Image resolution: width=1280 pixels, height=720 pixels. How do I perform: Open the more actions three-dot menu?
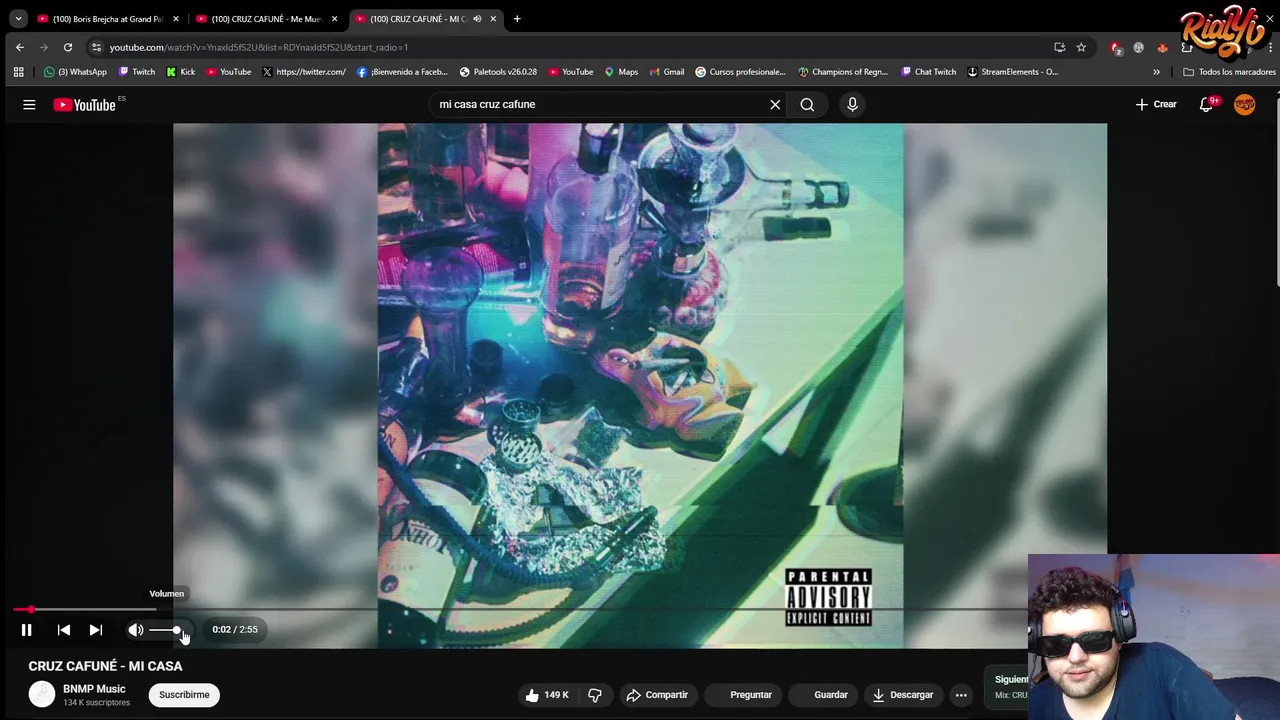(x=961, y=695)
